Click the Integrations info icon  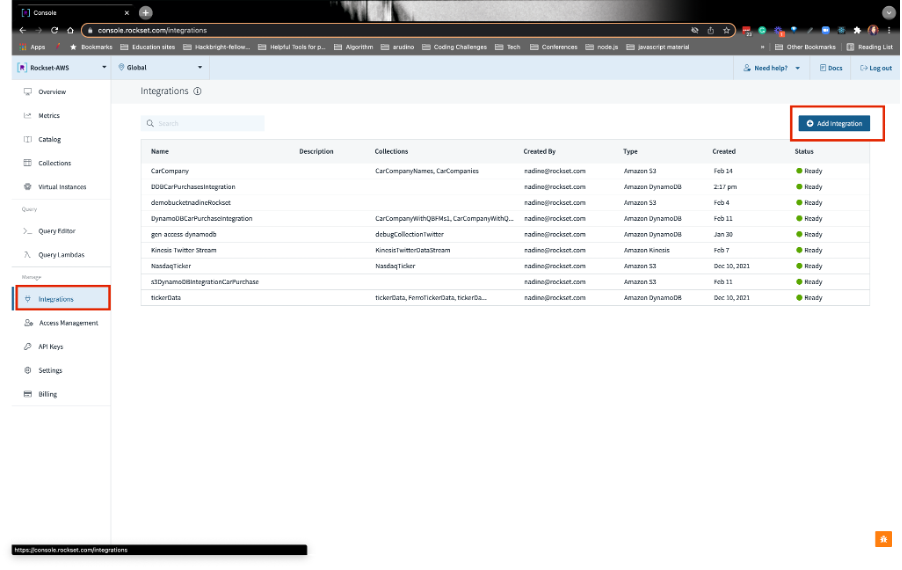click(x=197, y=91)
